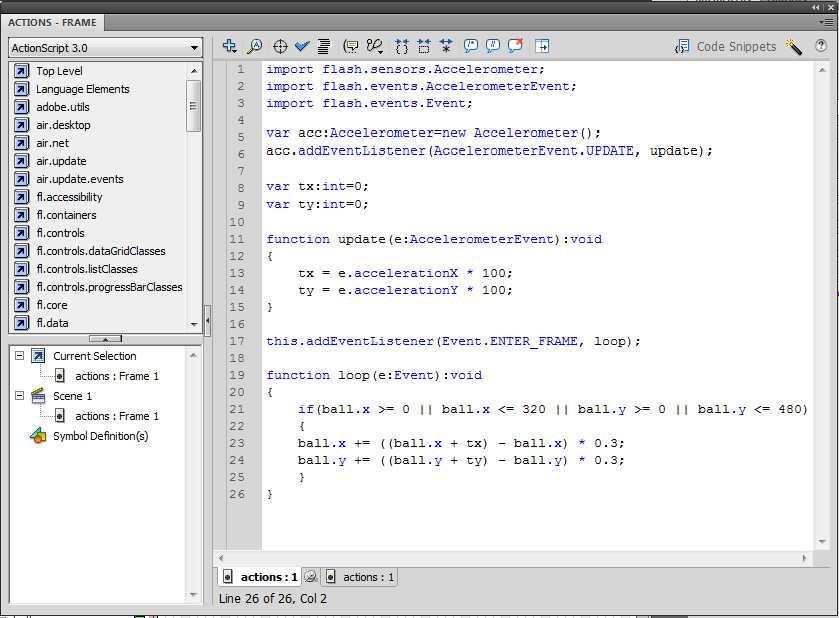
Task: Click the toolbox splitter collapse handle
Action: point(105,339)
